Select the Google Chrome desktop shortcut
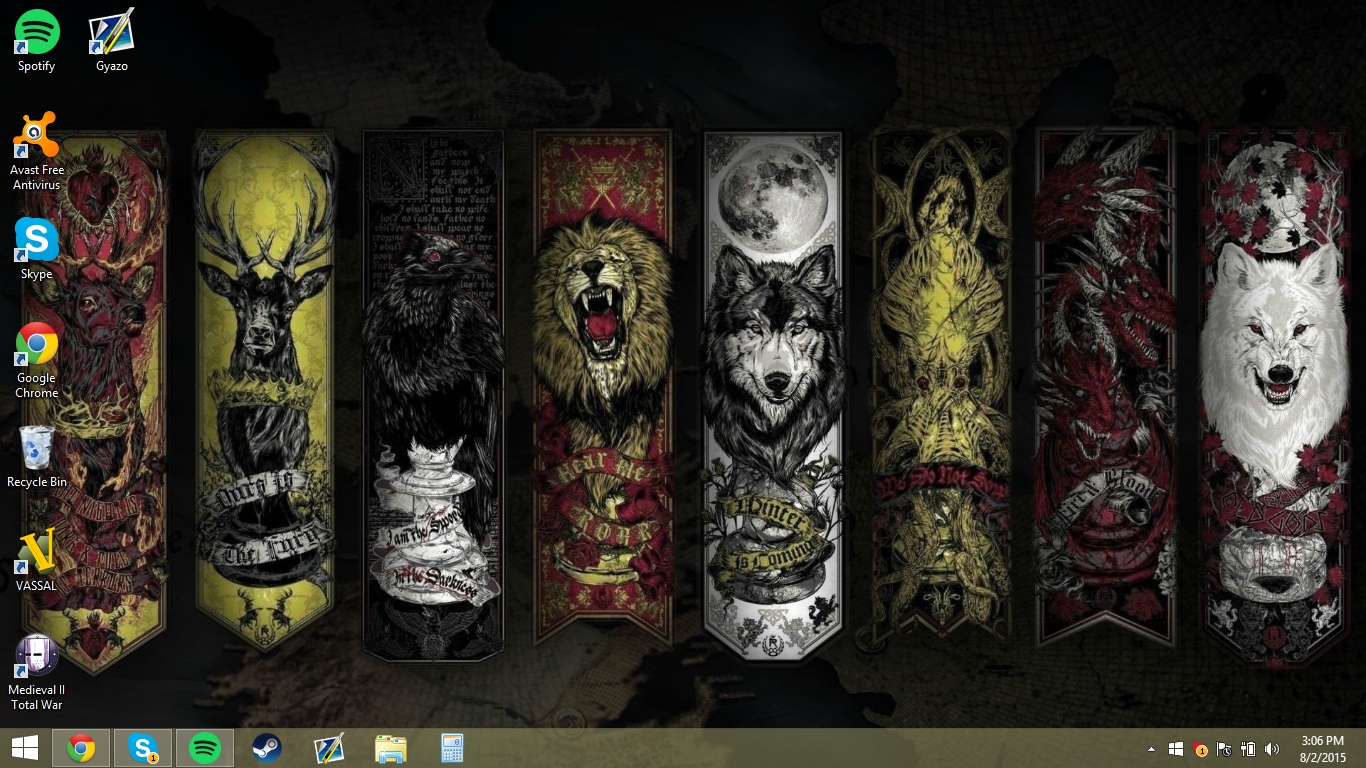The height and width of the screenshot is (768, 1366). pos(37,360)
